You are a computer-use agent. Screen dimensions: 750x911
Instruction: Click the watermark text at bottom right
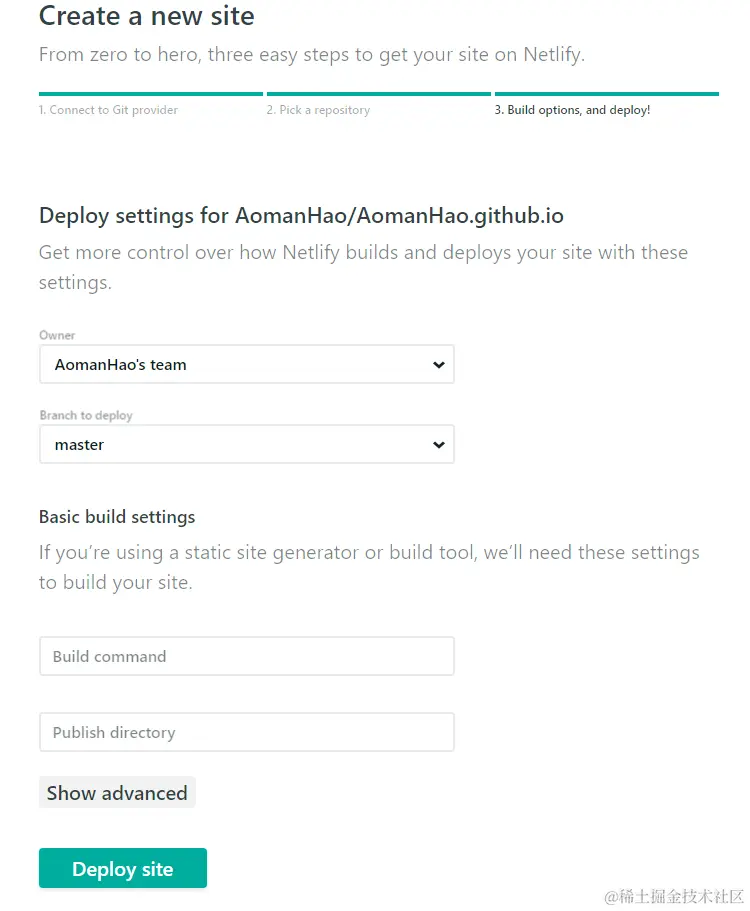click(674, 896)
